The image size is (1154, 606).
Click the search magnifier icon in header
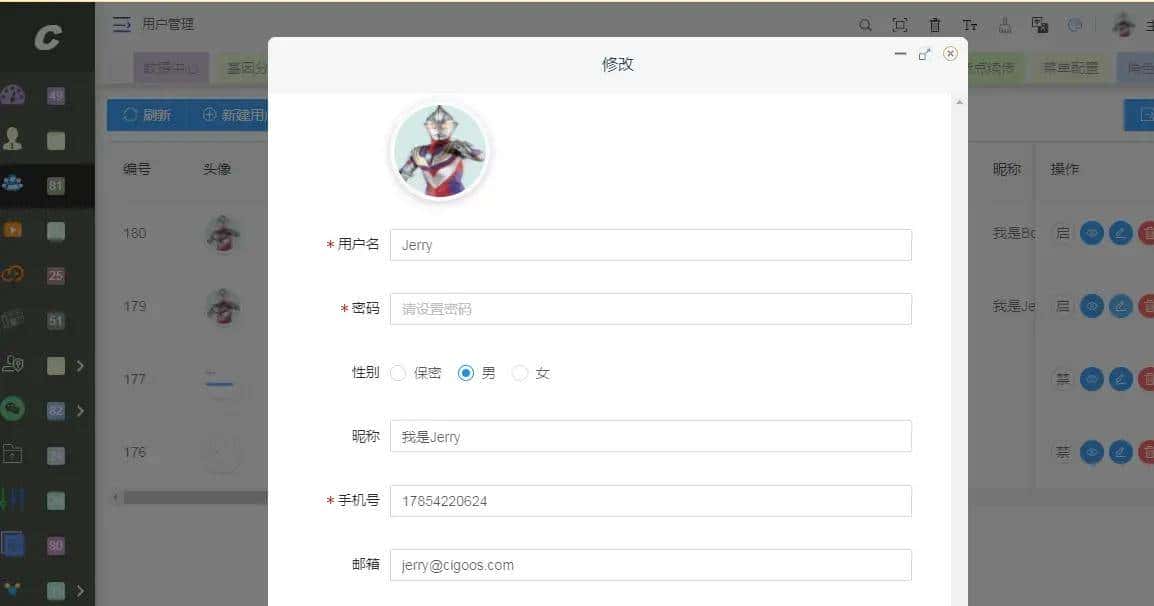[866, 25]
